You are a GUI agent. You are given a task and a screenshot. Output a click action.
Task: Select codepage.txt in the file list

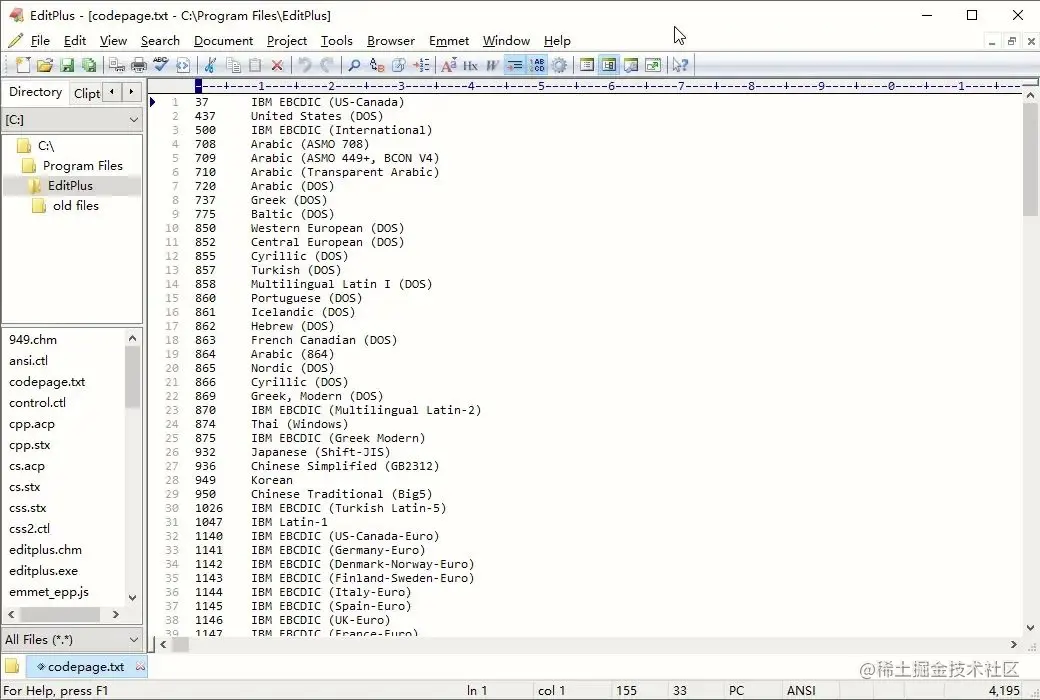pyautogui.click(x=47, y=382)
